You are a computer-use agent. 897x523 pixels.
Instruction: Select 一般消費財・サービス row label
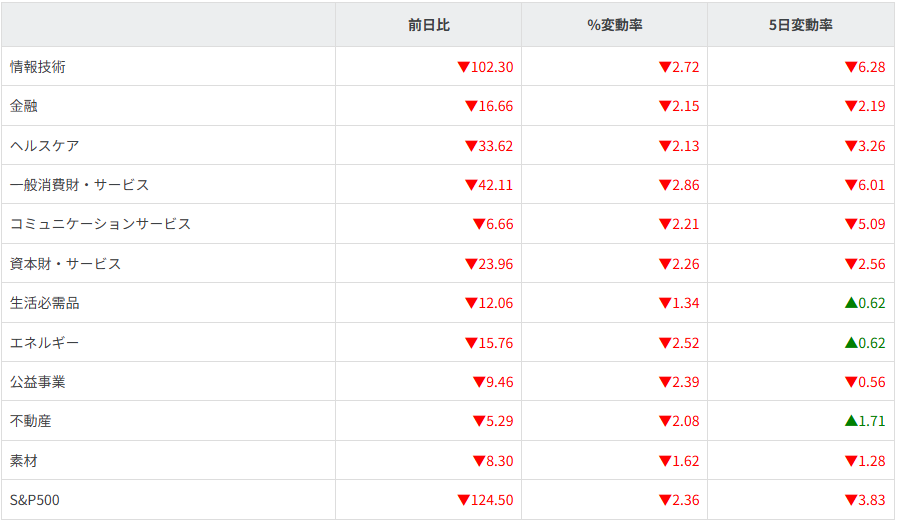[x=79, y=185]
